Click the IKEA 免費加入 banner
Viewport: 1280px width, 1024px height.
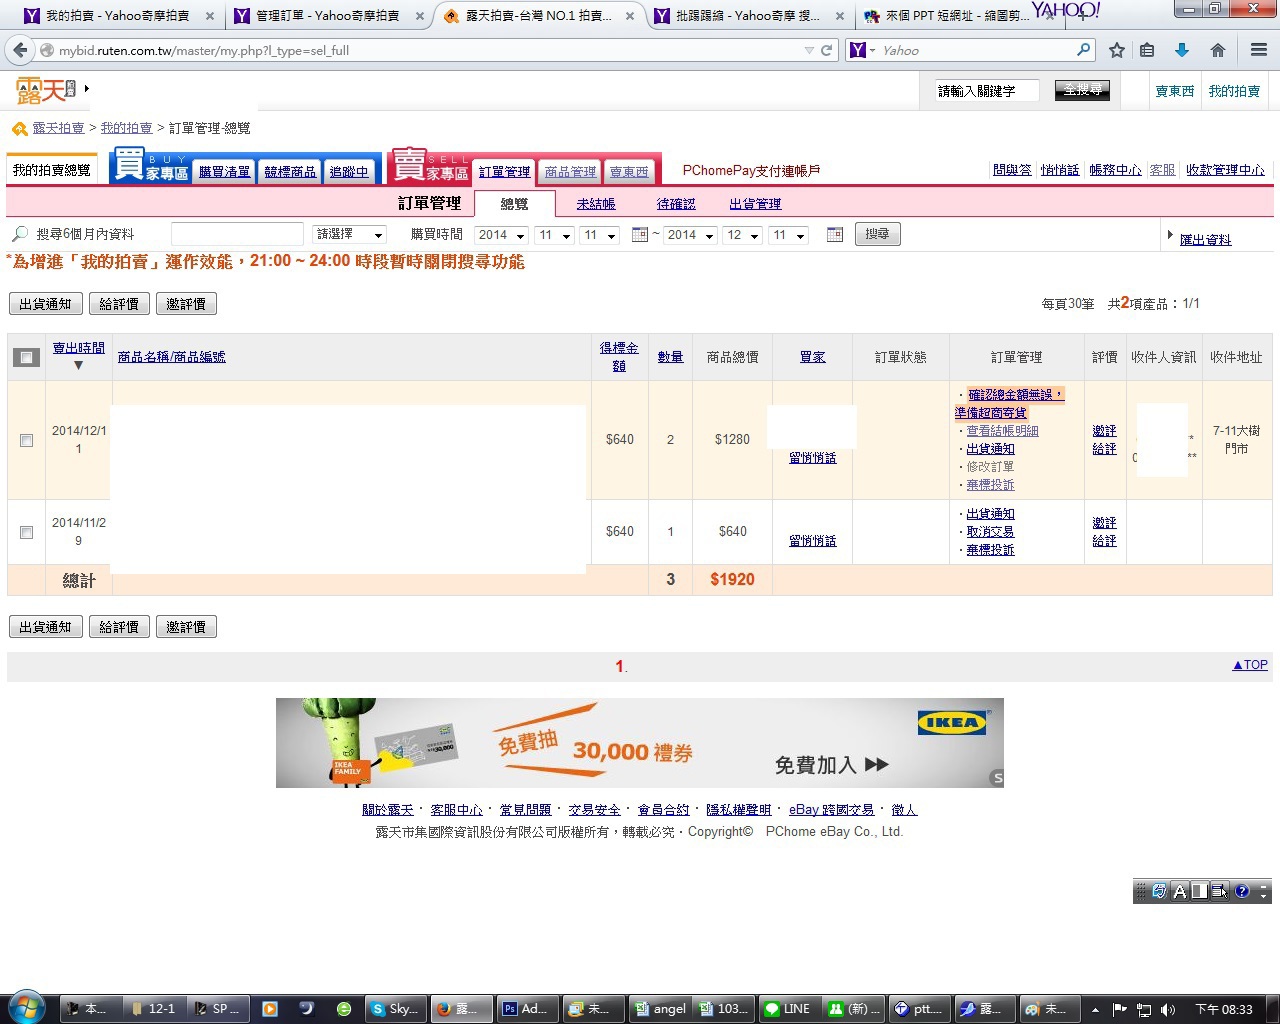click(x=640, y=743)
